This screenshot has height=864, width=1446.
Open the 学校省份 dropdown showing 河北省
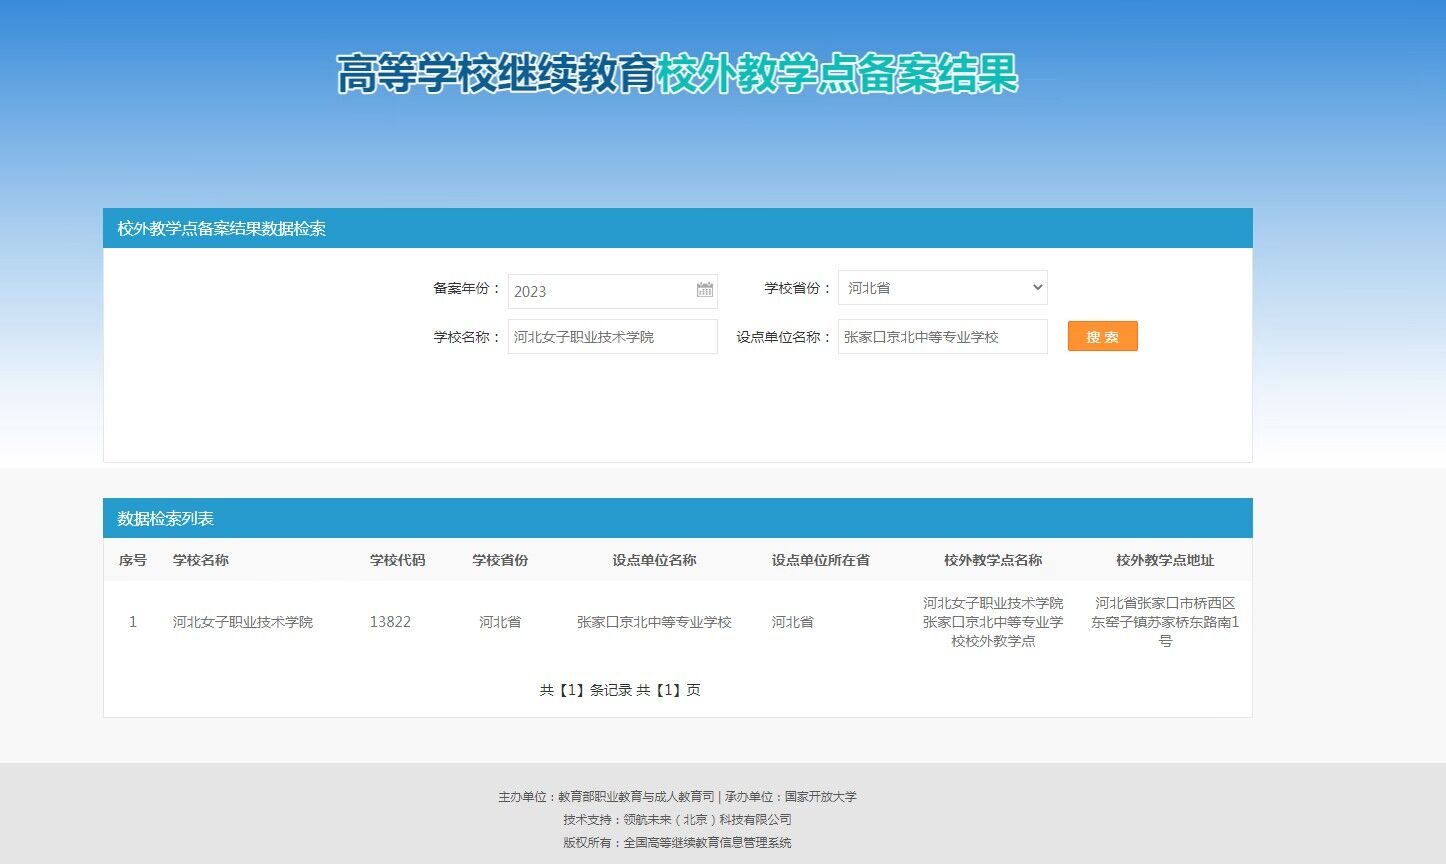[943, 287]
